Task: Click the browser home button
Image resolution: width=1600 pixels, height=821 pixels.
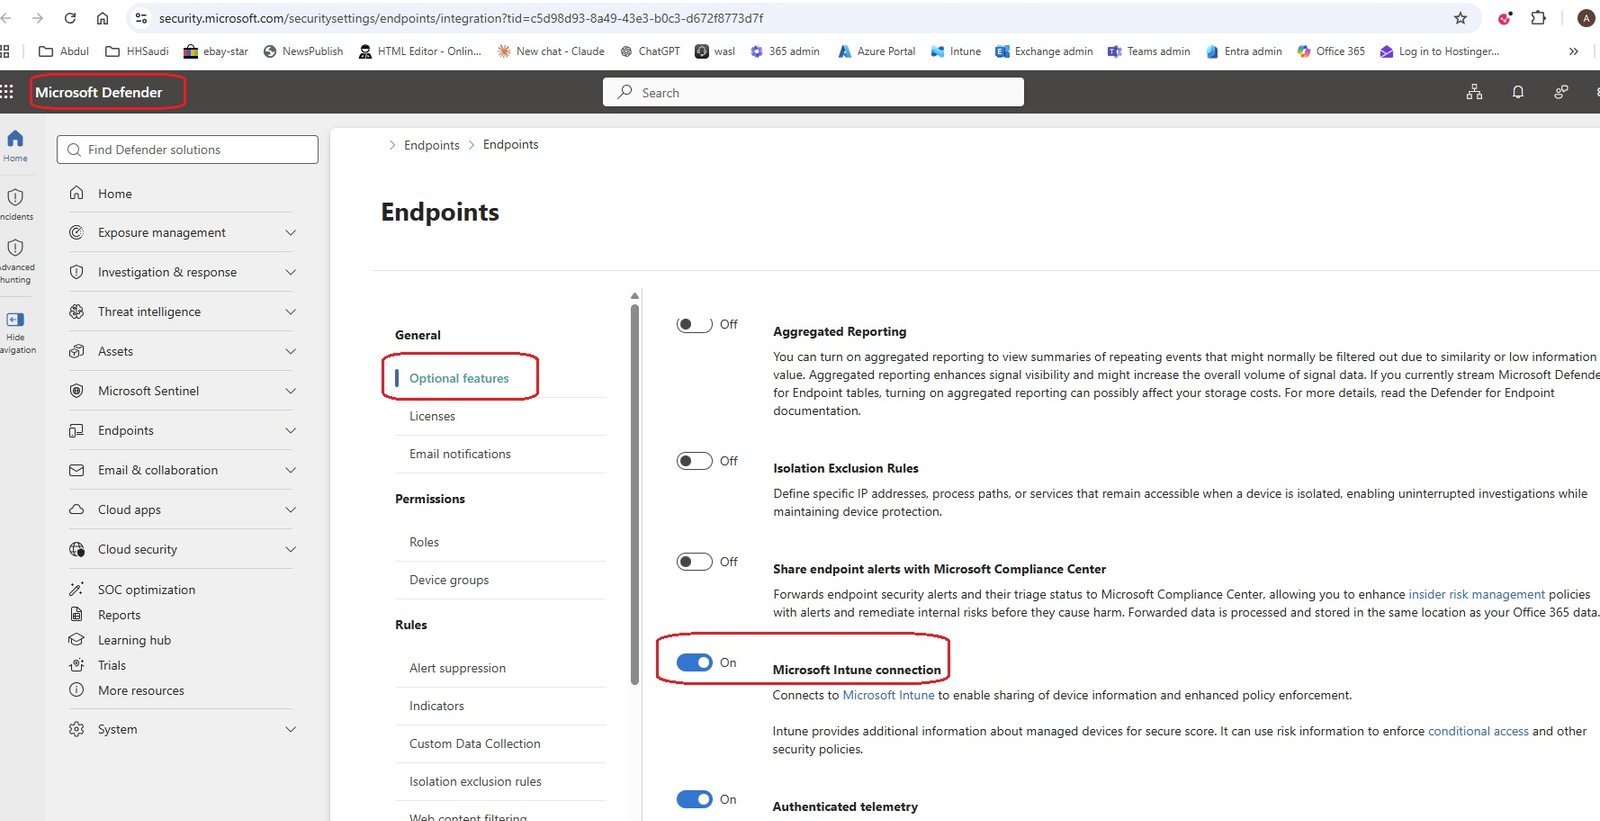Action: pos(102,18)
